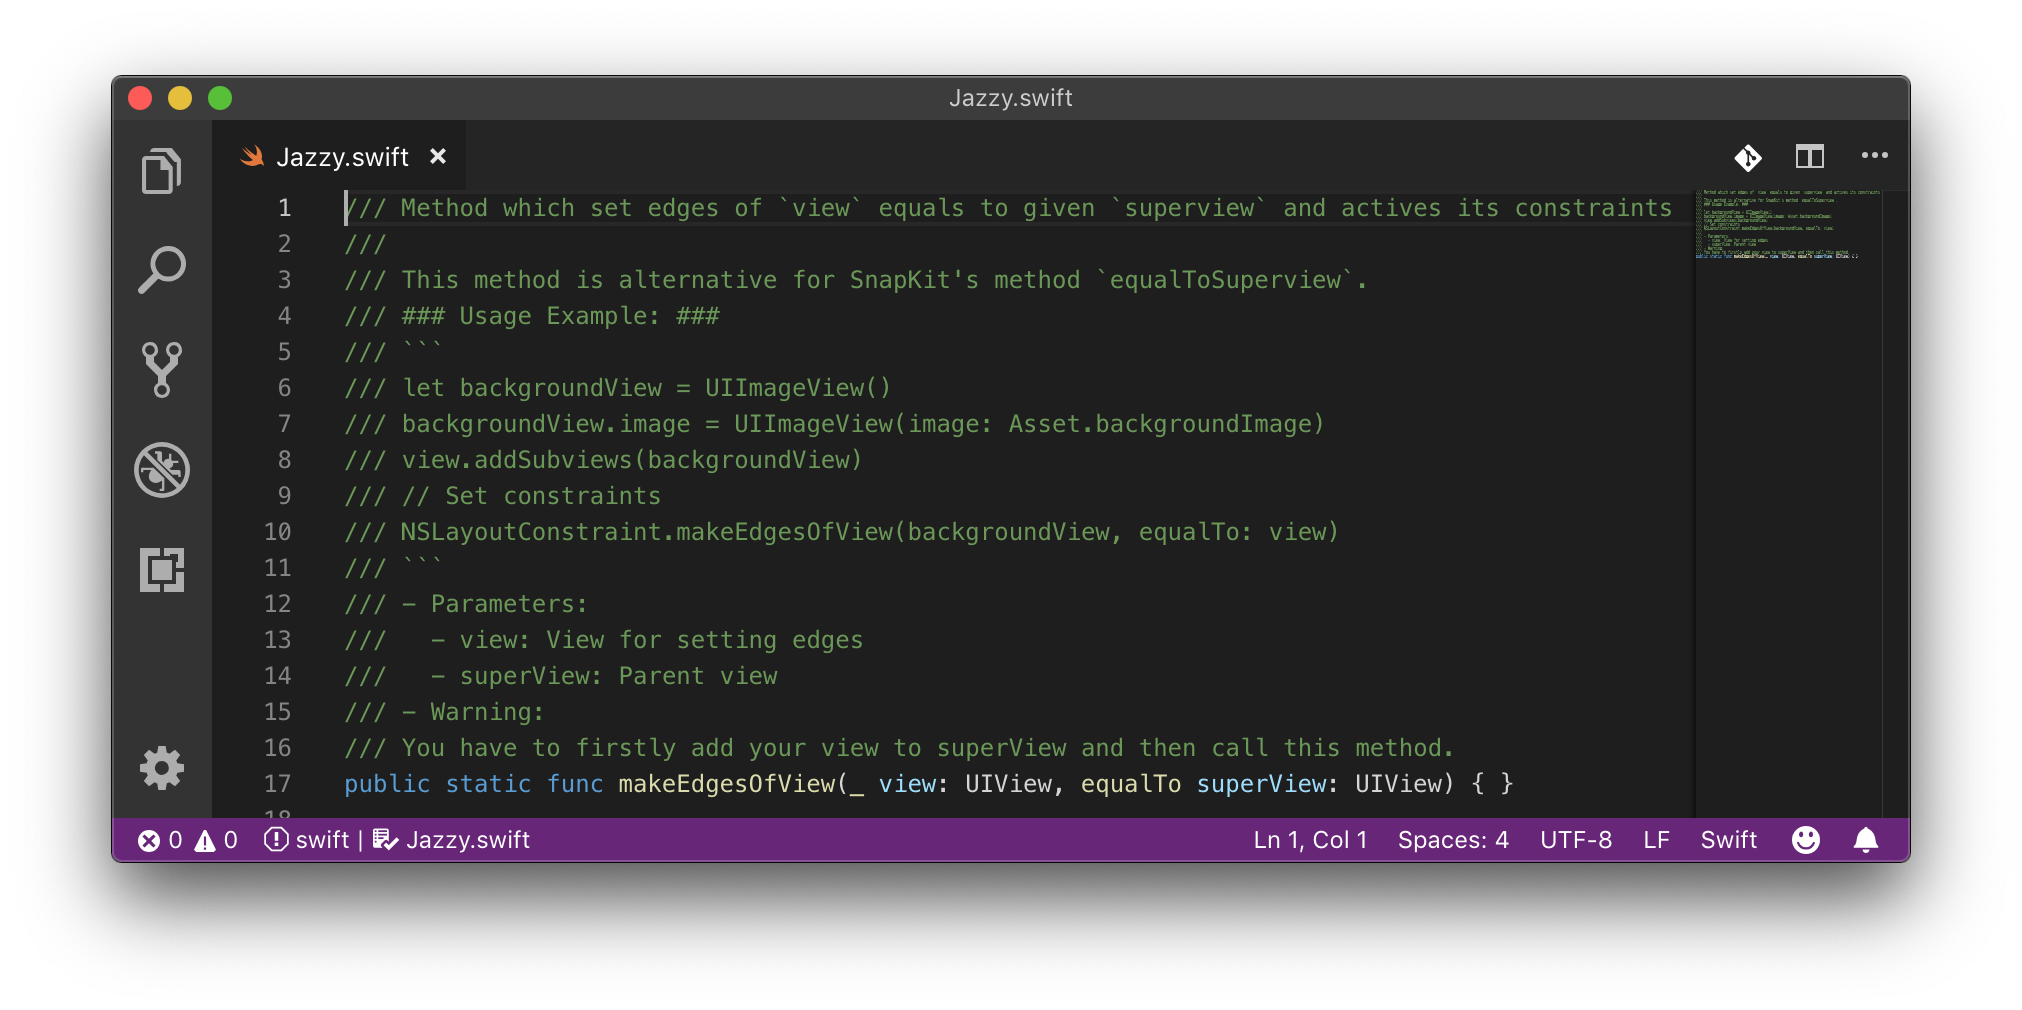The height and width of the screenshot is (1010, 2022).
Task: Click the feedback smiley icon
Action: (1805, 840)
